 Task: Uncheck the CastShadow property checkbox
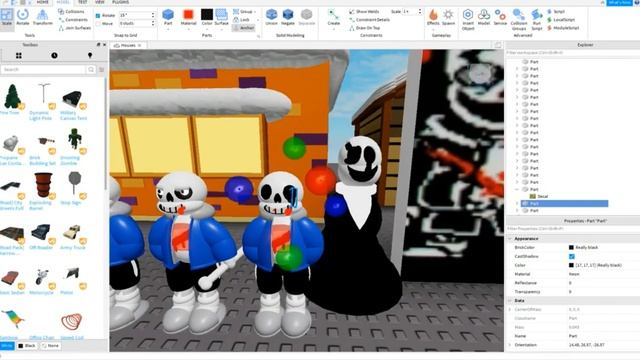click(571, 256)
